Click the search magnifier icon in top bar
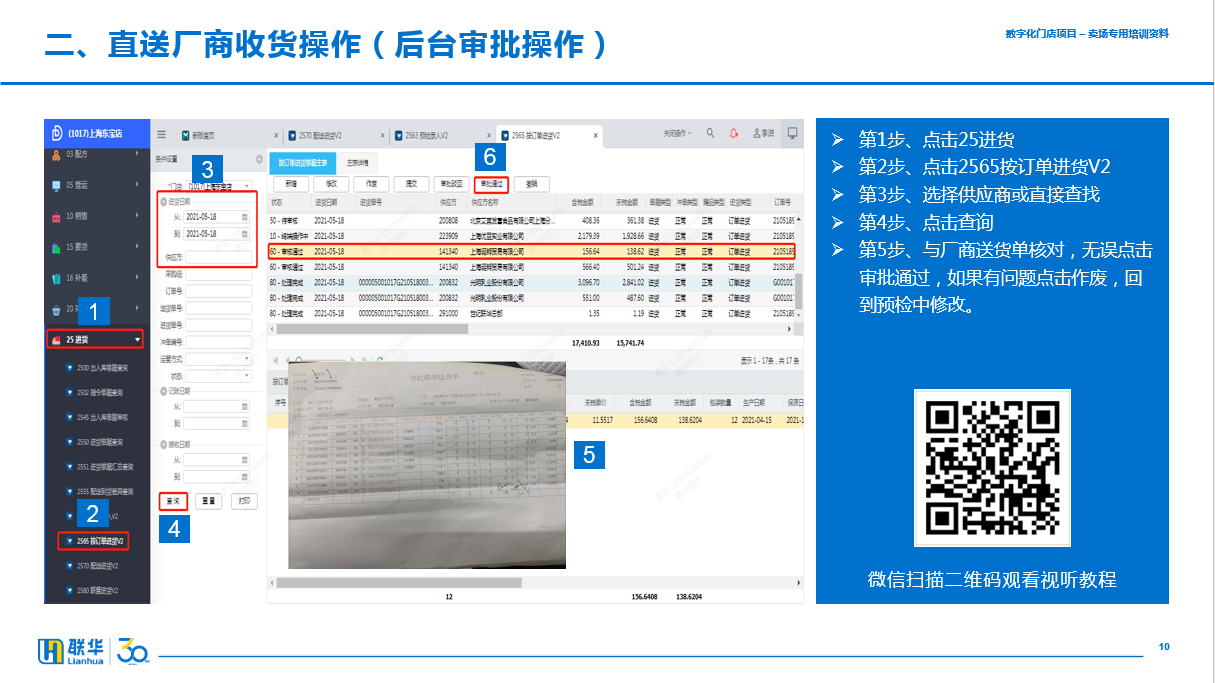This screenshot has height=683, width=1215. pyautogui.click(x=710, y=133)
